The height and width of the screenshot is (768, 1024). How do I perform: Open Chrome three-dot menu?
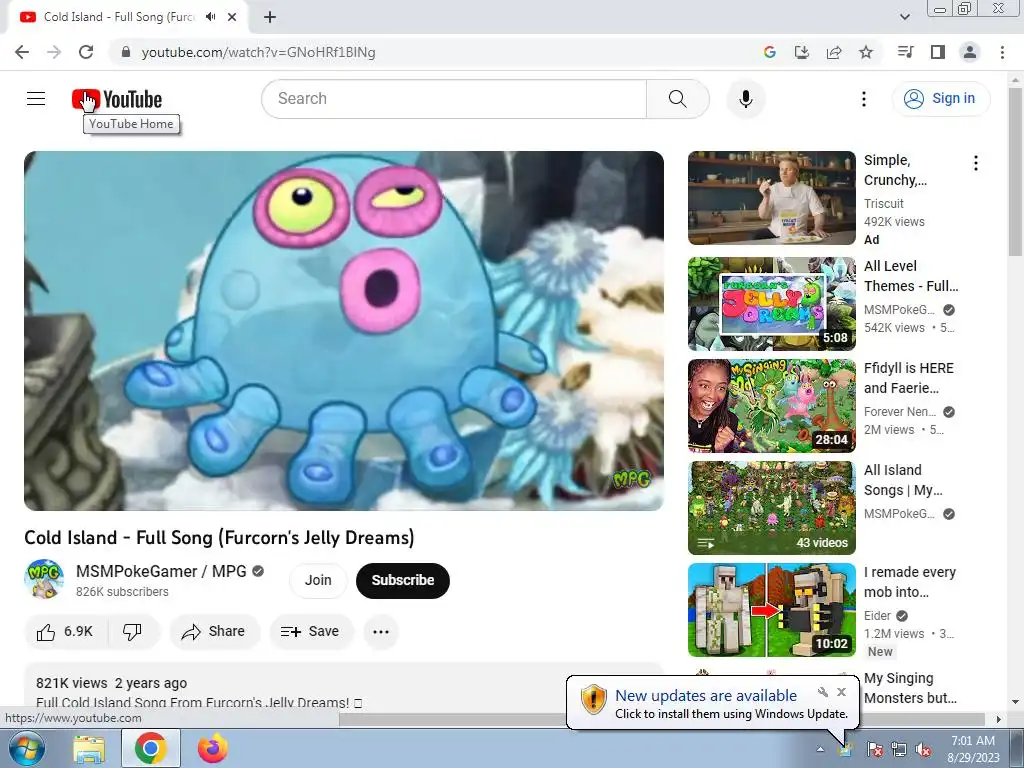pyautogui.click(x=1002, y=52)
